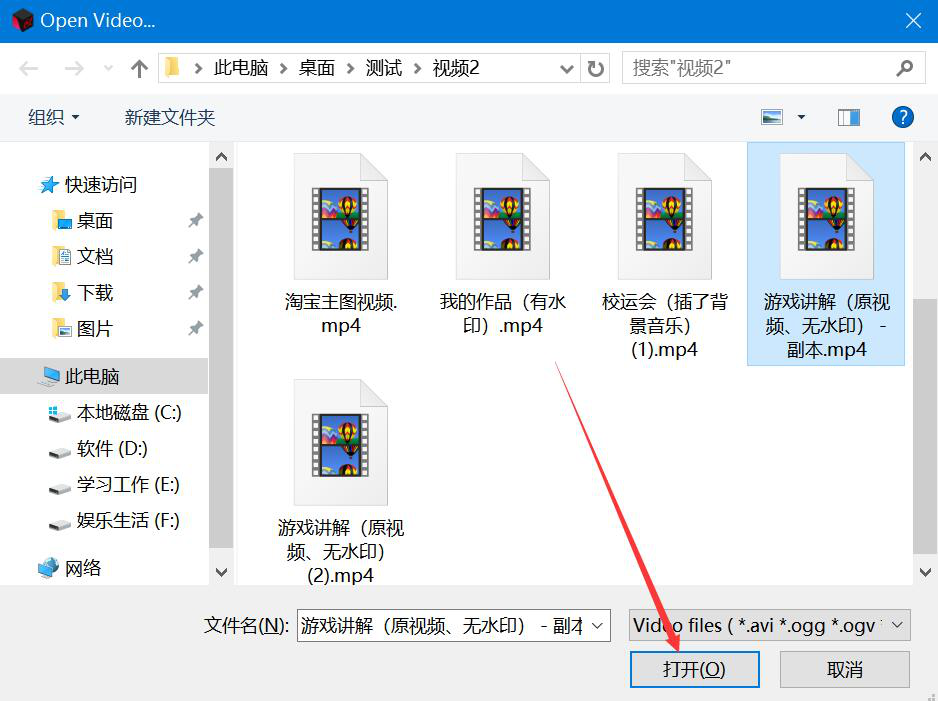Click the 打开(O) button
The image size is (938, 701).
[x=695, y=669]
